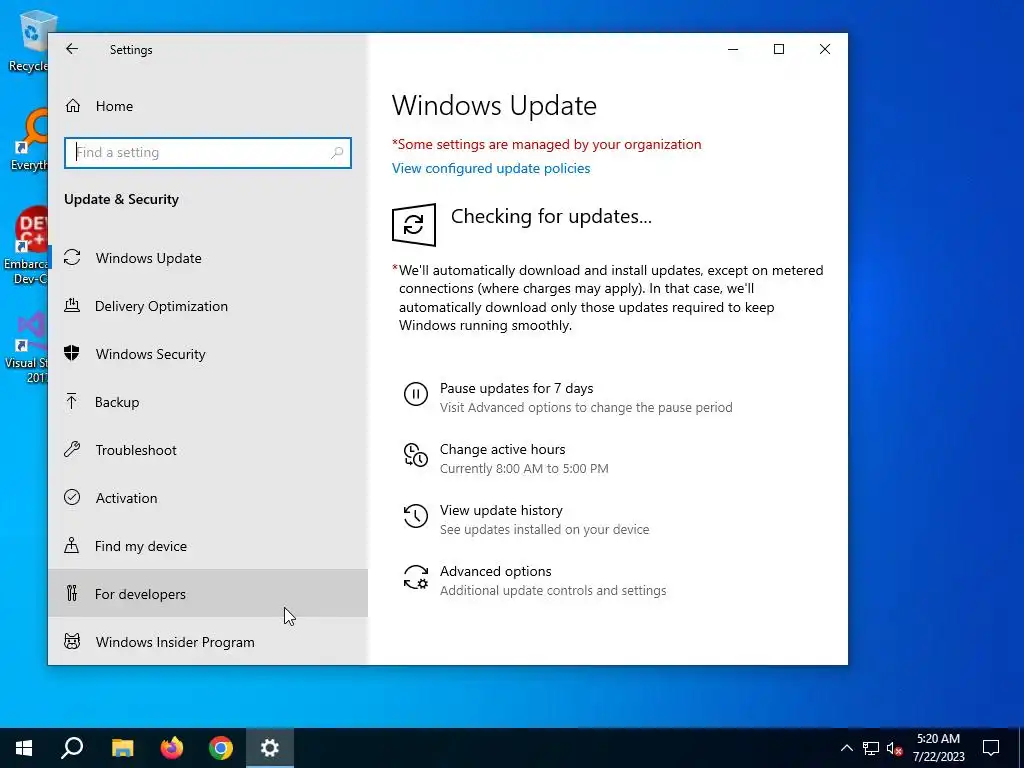This screenshot has height=768, width=1024.
Task: Open Windows Insider Program settings
Action: click(x=208, y=642)
